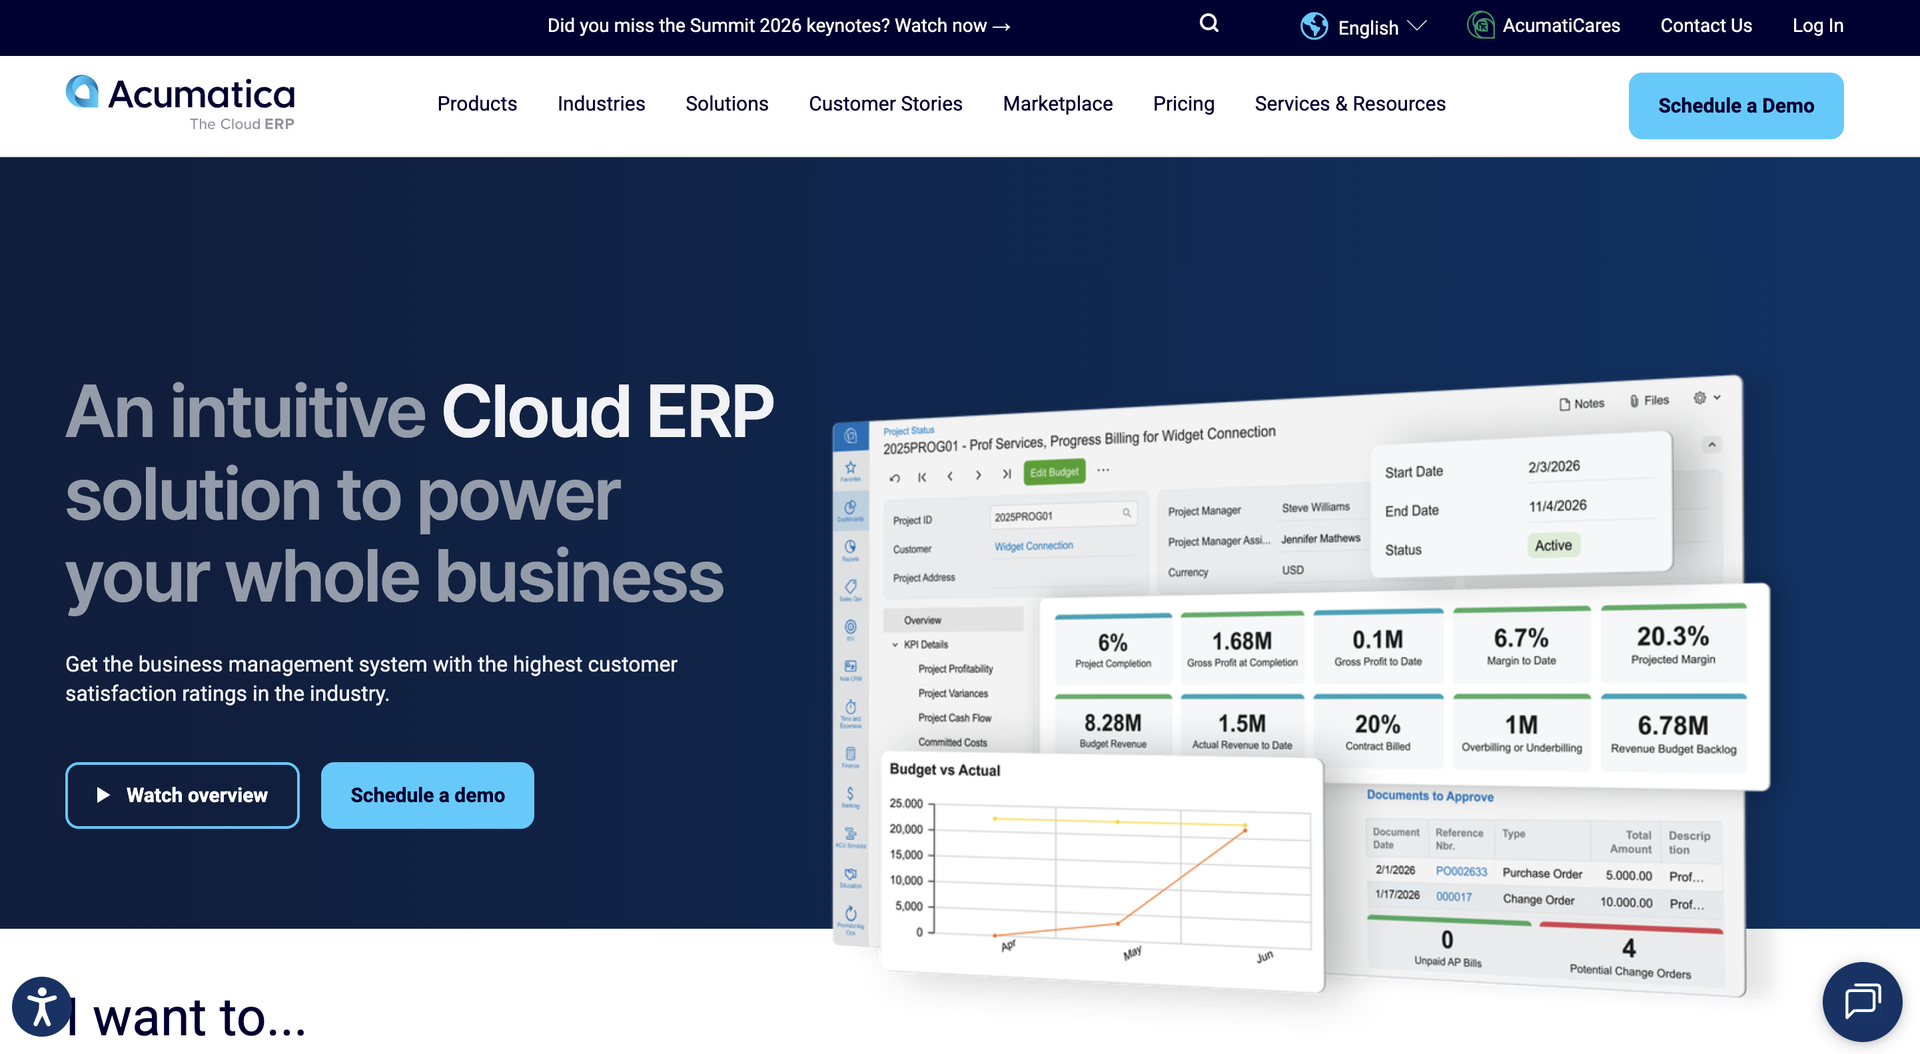Click the globe language icon
This screenshot has height=1054, width=1920.
pyautogui.click(x=1314, y=26)
